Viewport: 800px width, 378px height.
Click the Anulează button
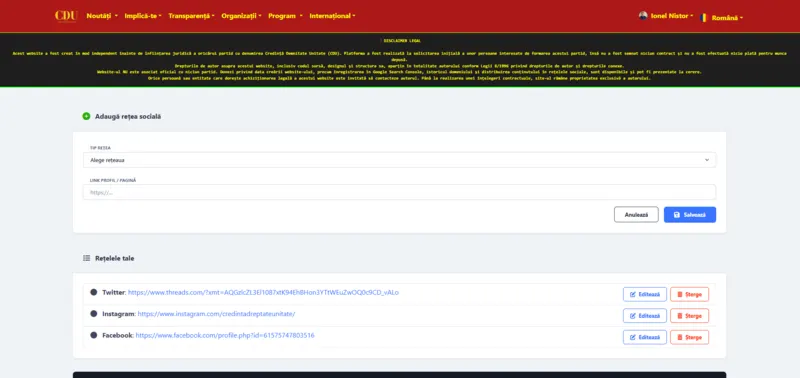636,215
